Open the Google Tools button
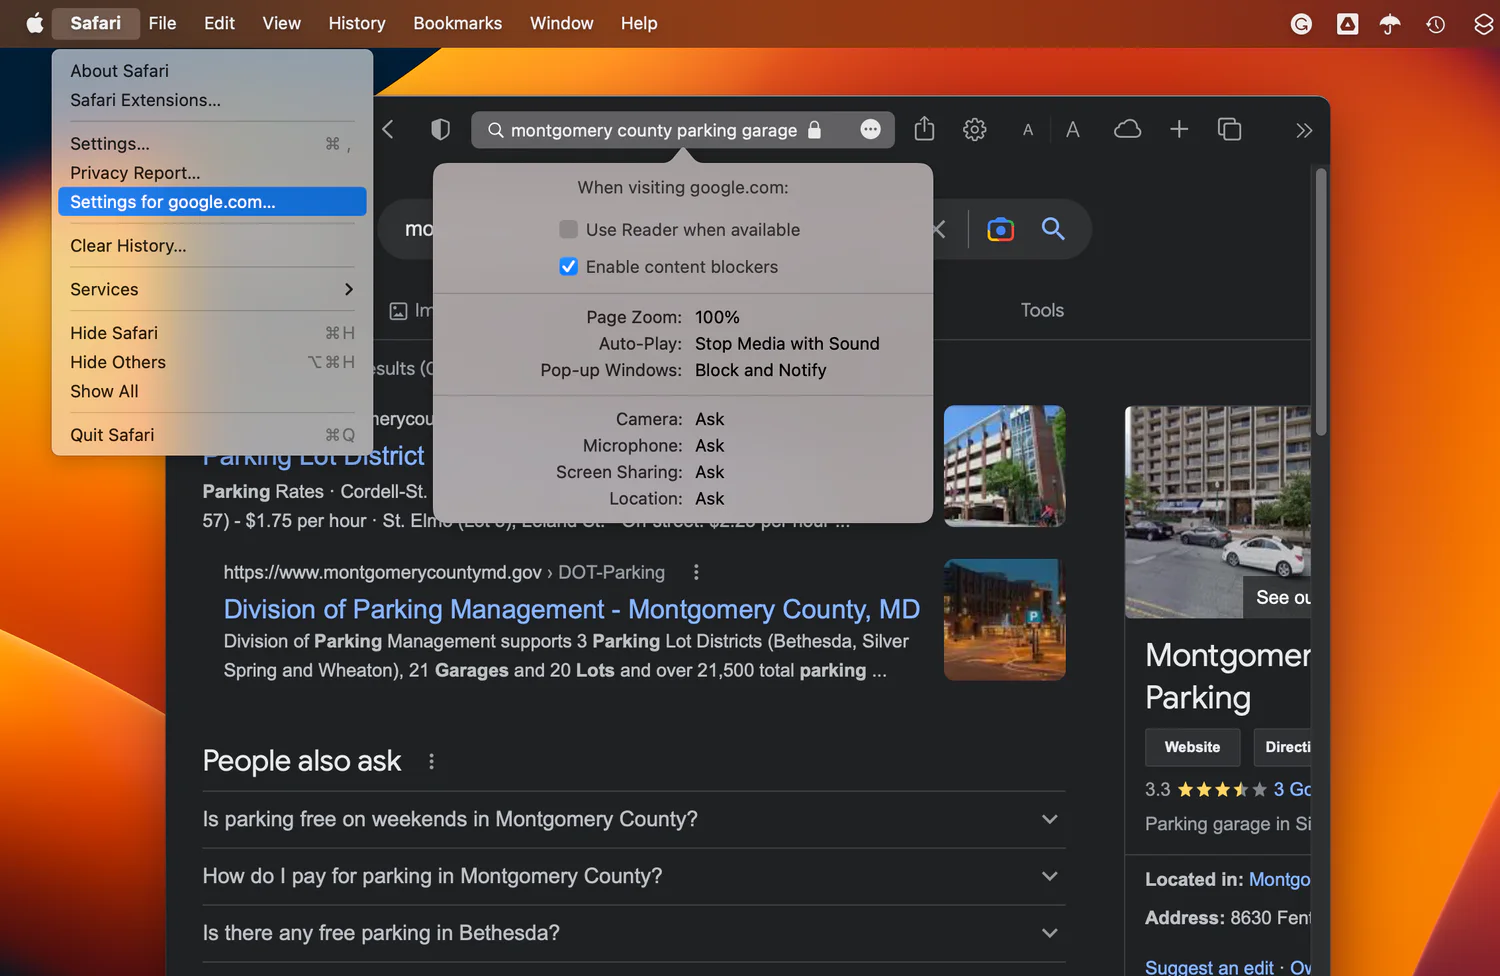Image resolution: width=1500 pixels, height=976 pixels. (1042, 311)
